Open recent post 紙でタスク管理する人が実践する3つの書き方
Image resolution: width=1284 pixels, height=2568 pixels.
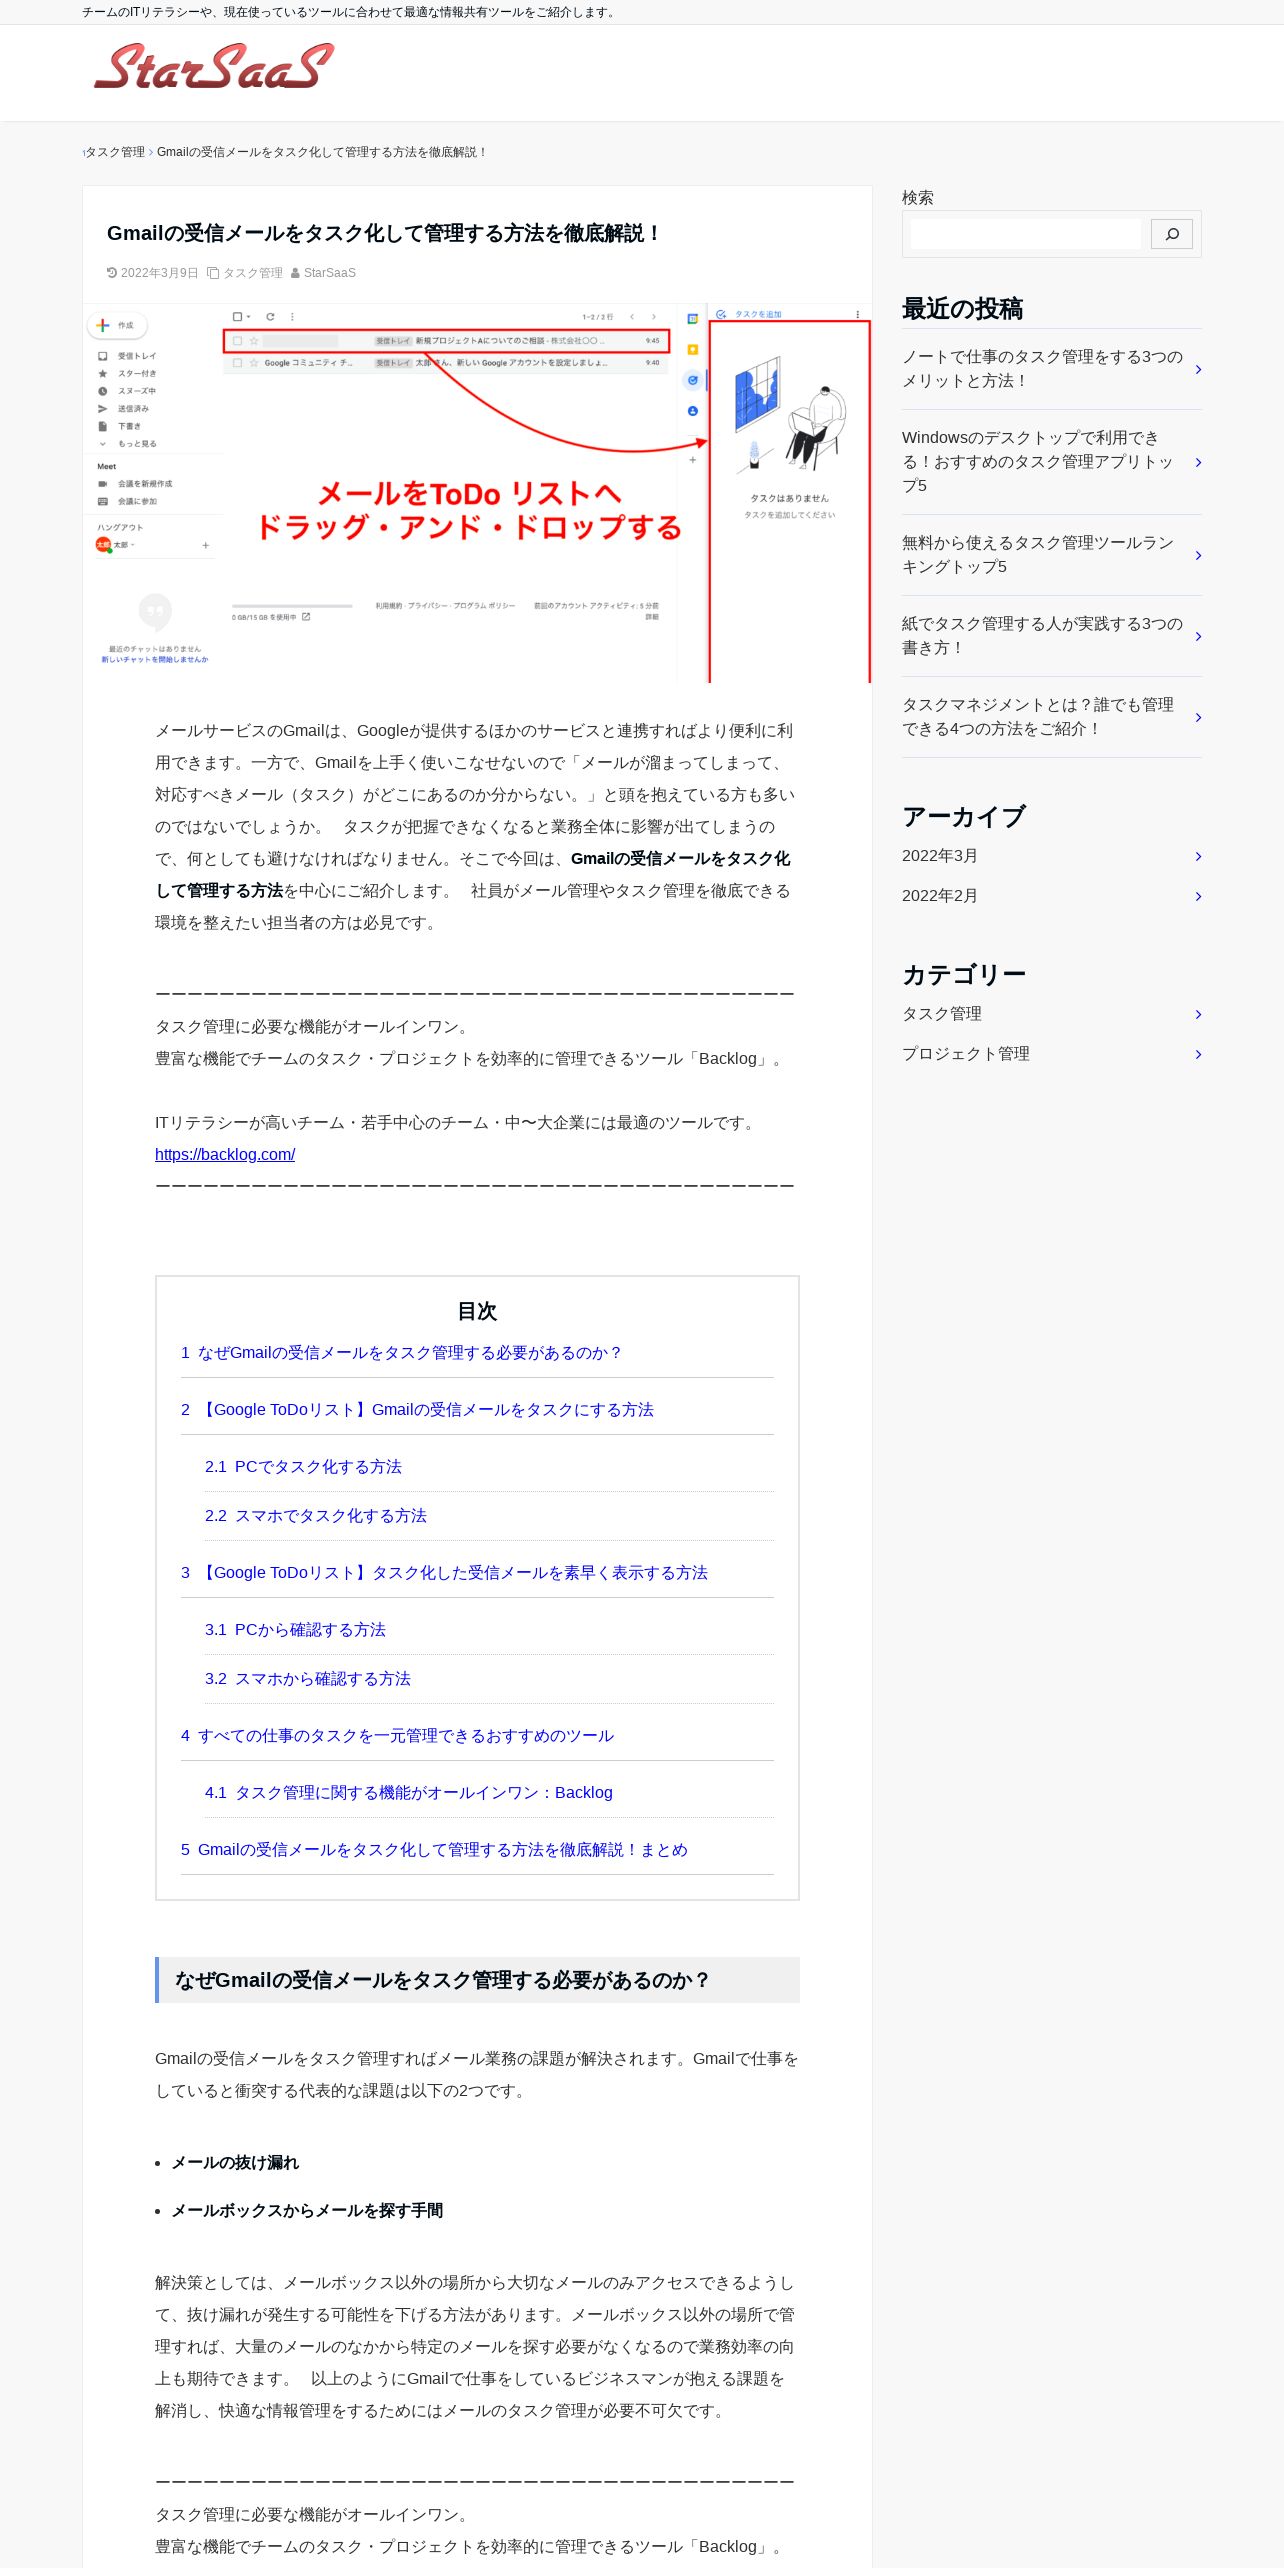click(1051, 636)
